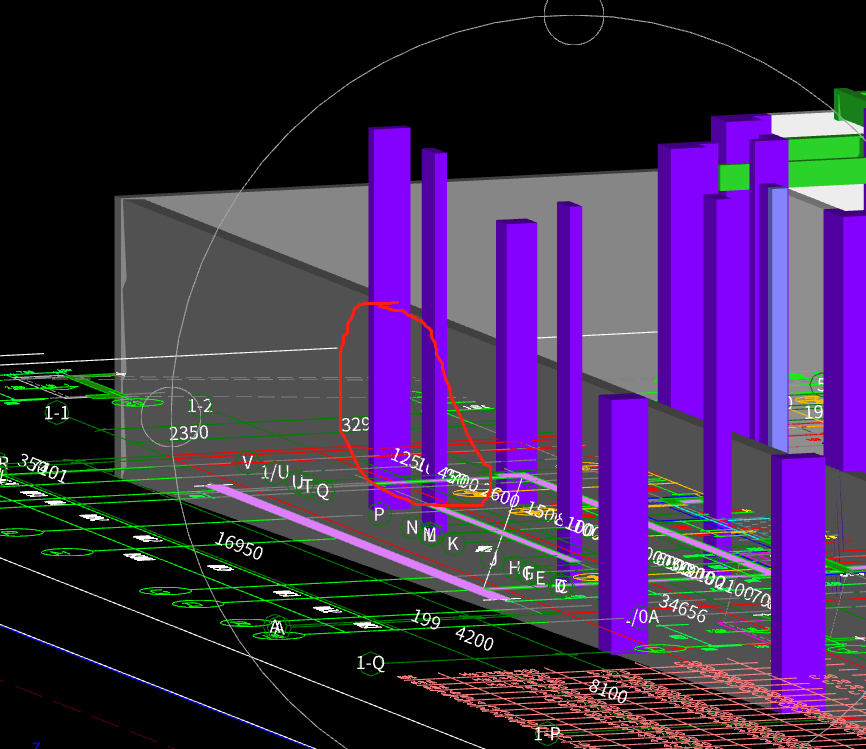Select the light blue column
Screen dimensions: 866x749
click(779, 320)
